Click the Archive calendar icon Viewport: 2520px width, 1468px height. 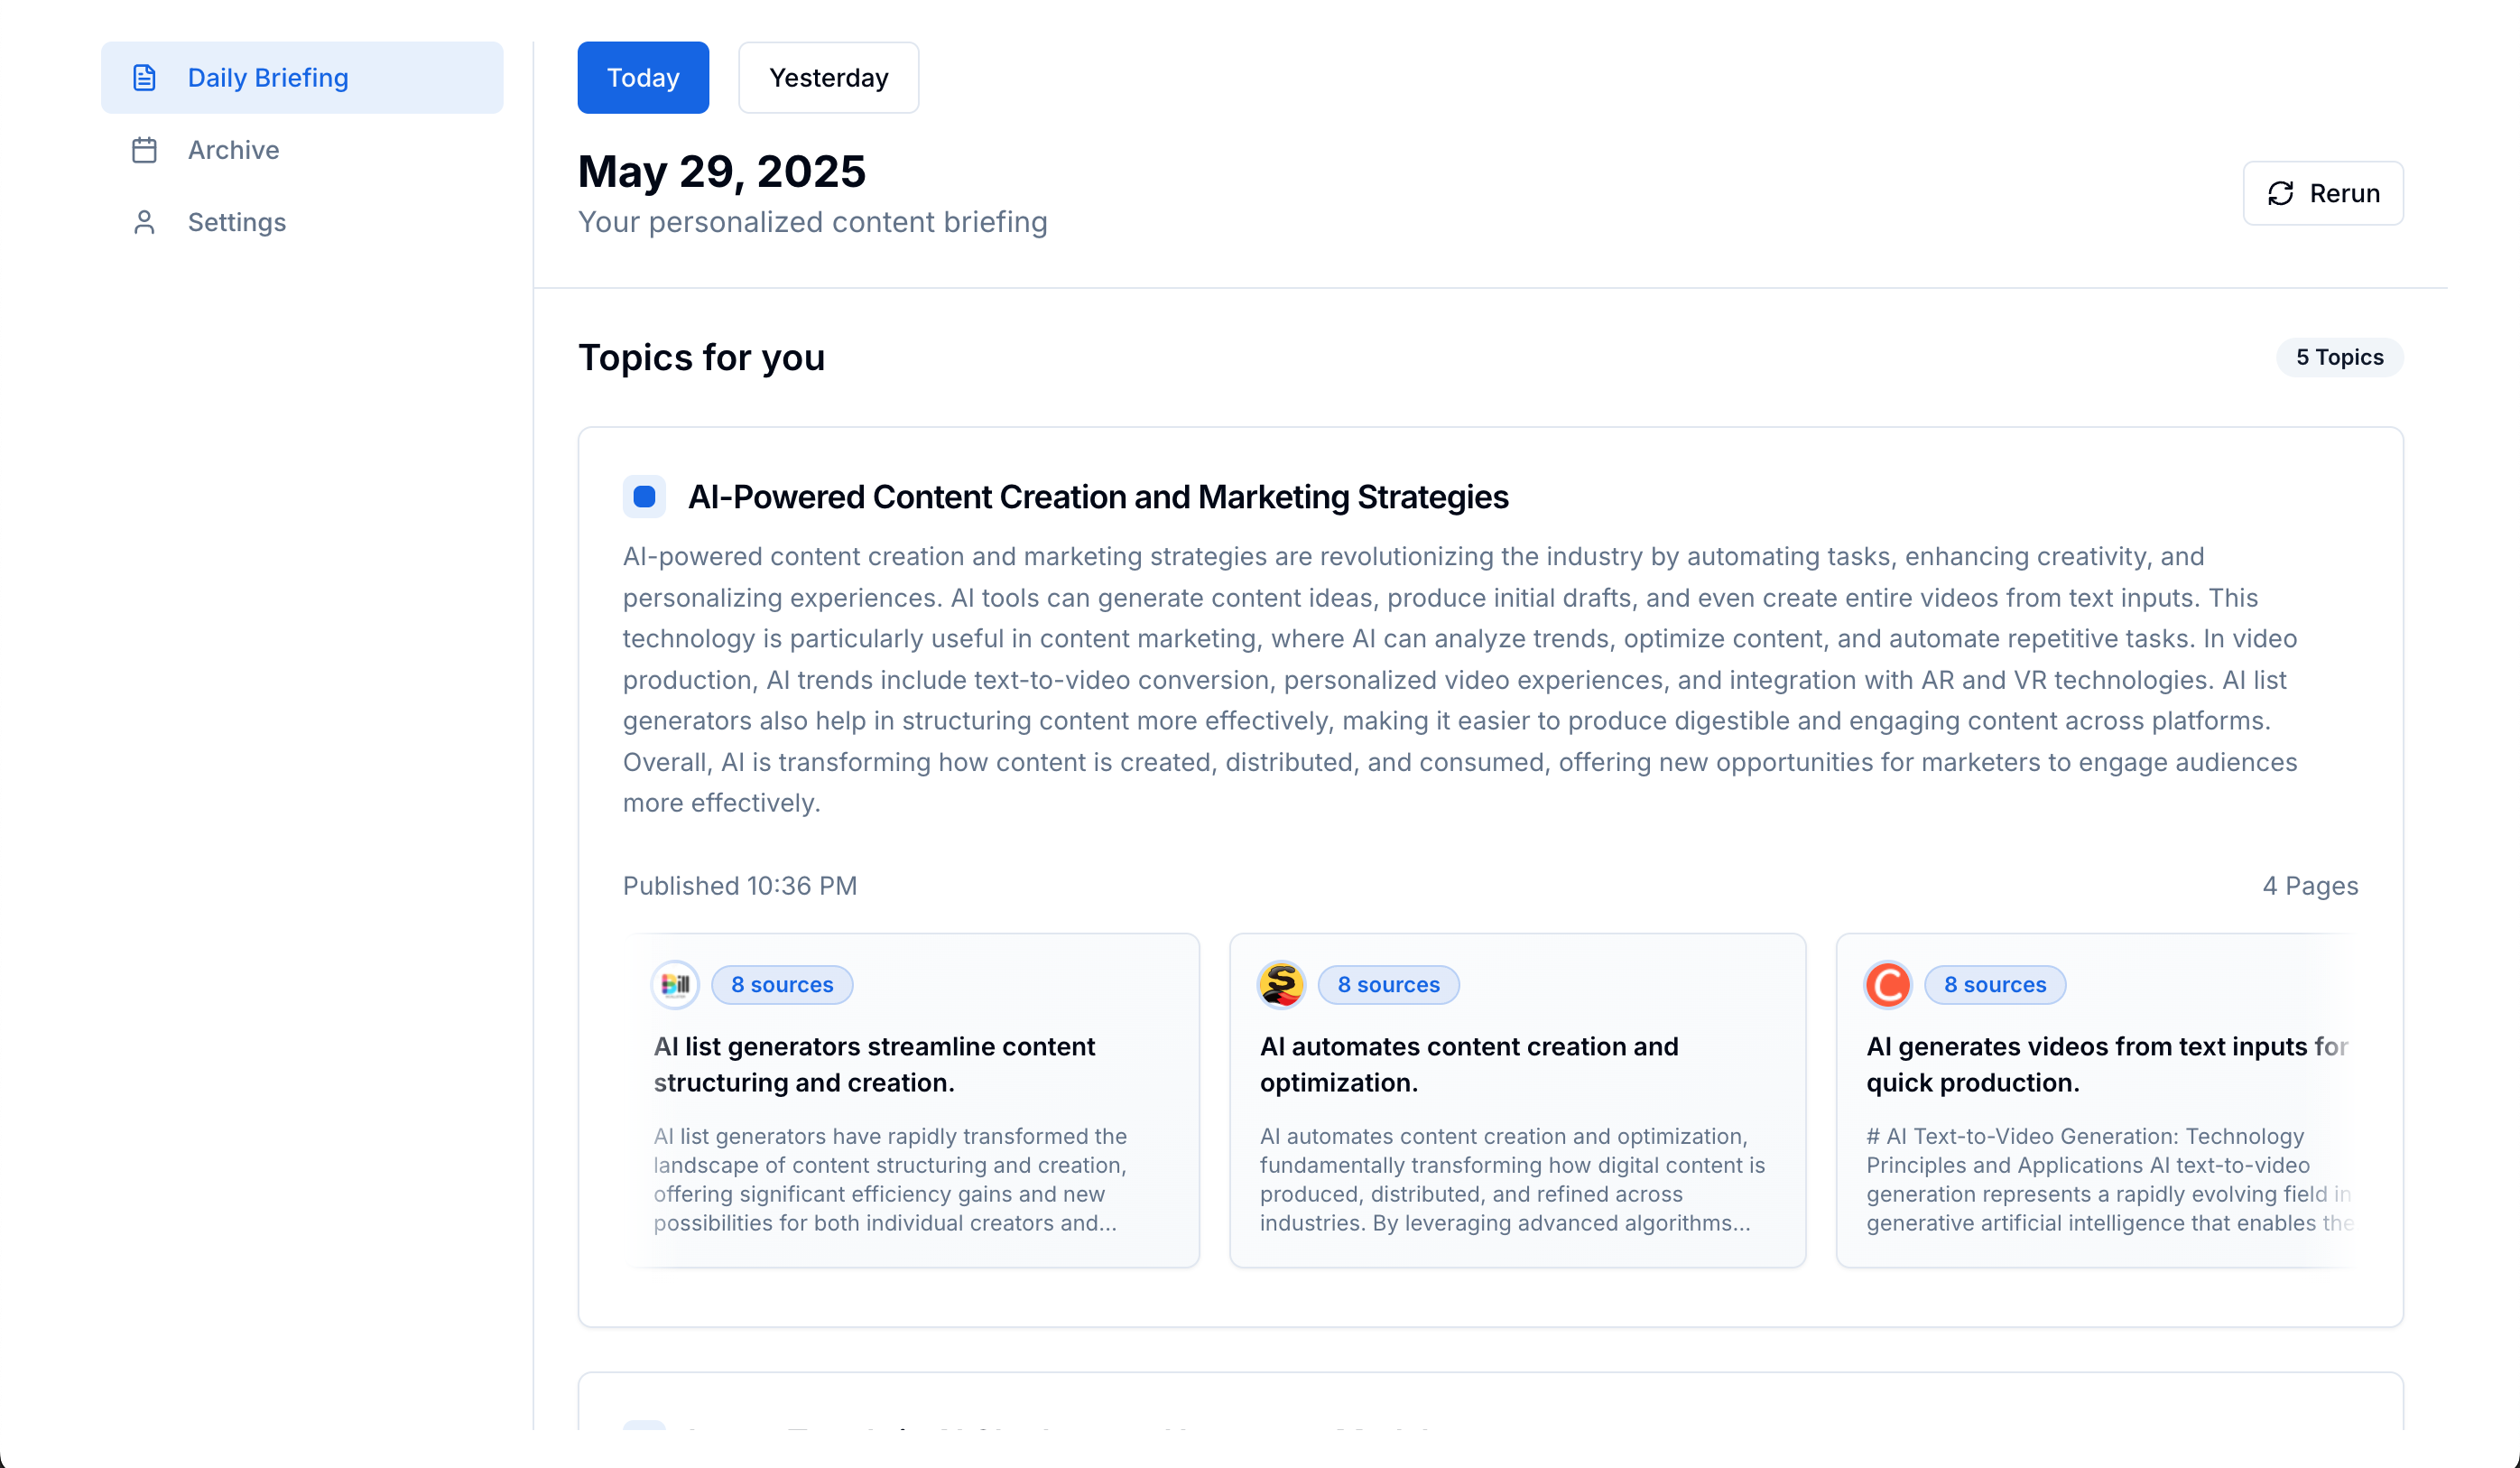pyautogui.click(x=144, y=150)
